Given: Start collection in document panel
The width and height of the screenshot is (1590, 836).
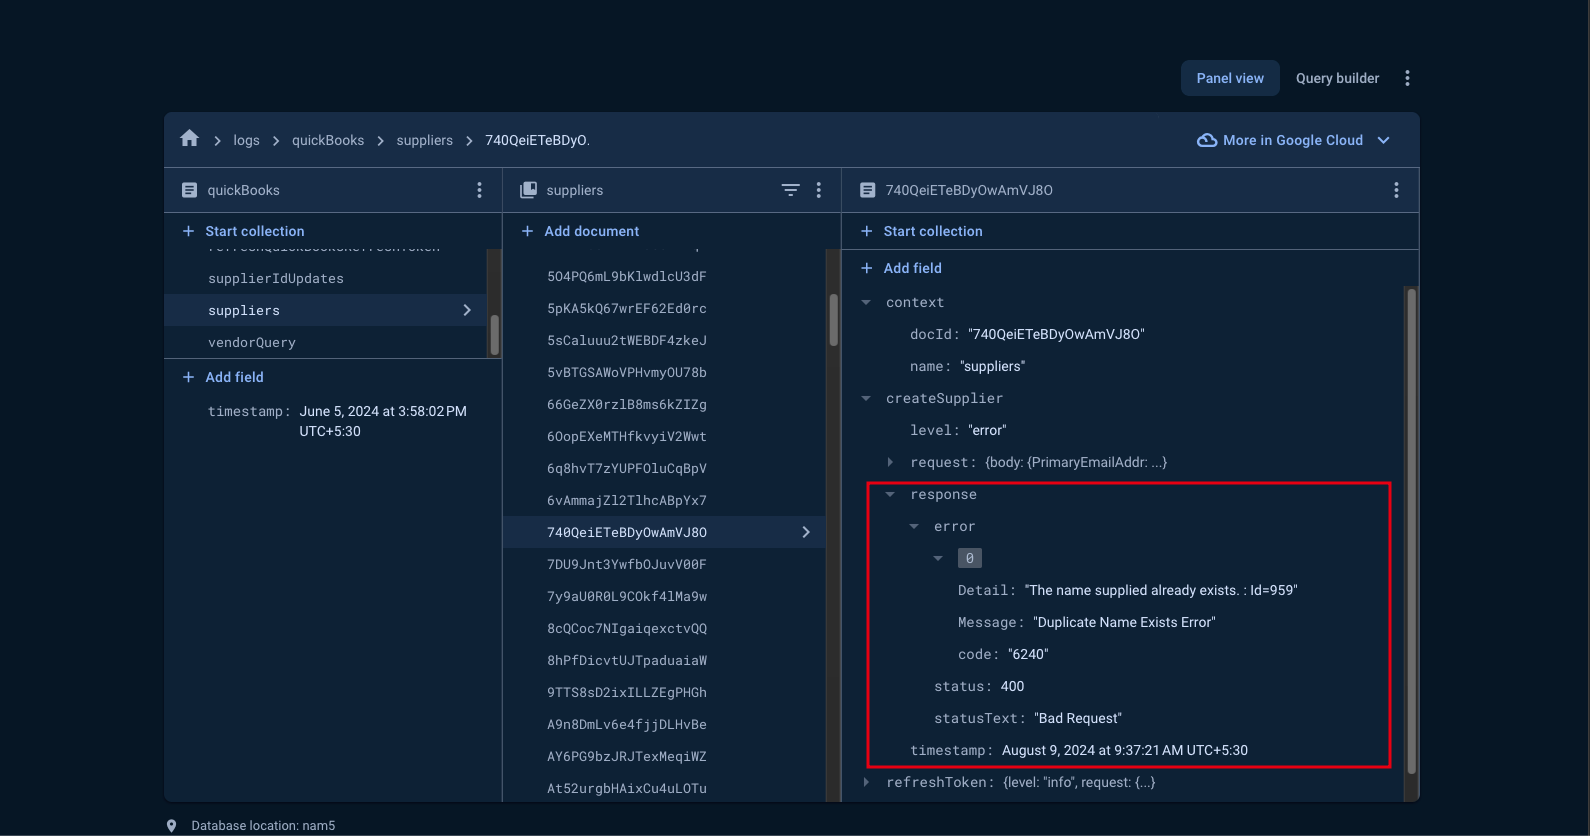Looking at the screenshot, I should [933, 231].
